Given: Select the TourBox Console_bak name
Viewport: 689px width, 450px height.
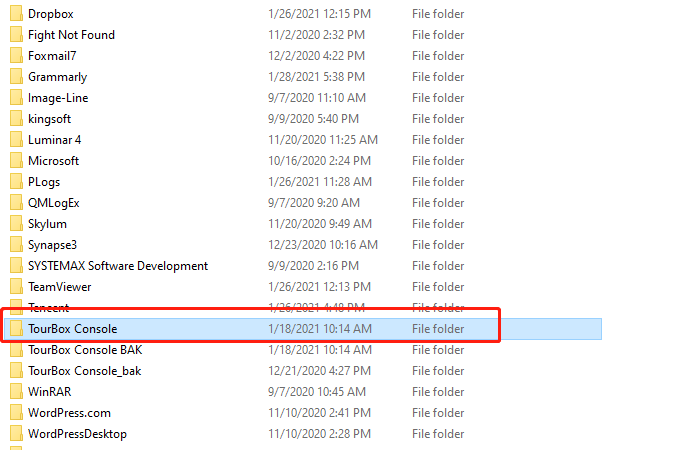Looking at the screenshot, I should coord(84,371).
